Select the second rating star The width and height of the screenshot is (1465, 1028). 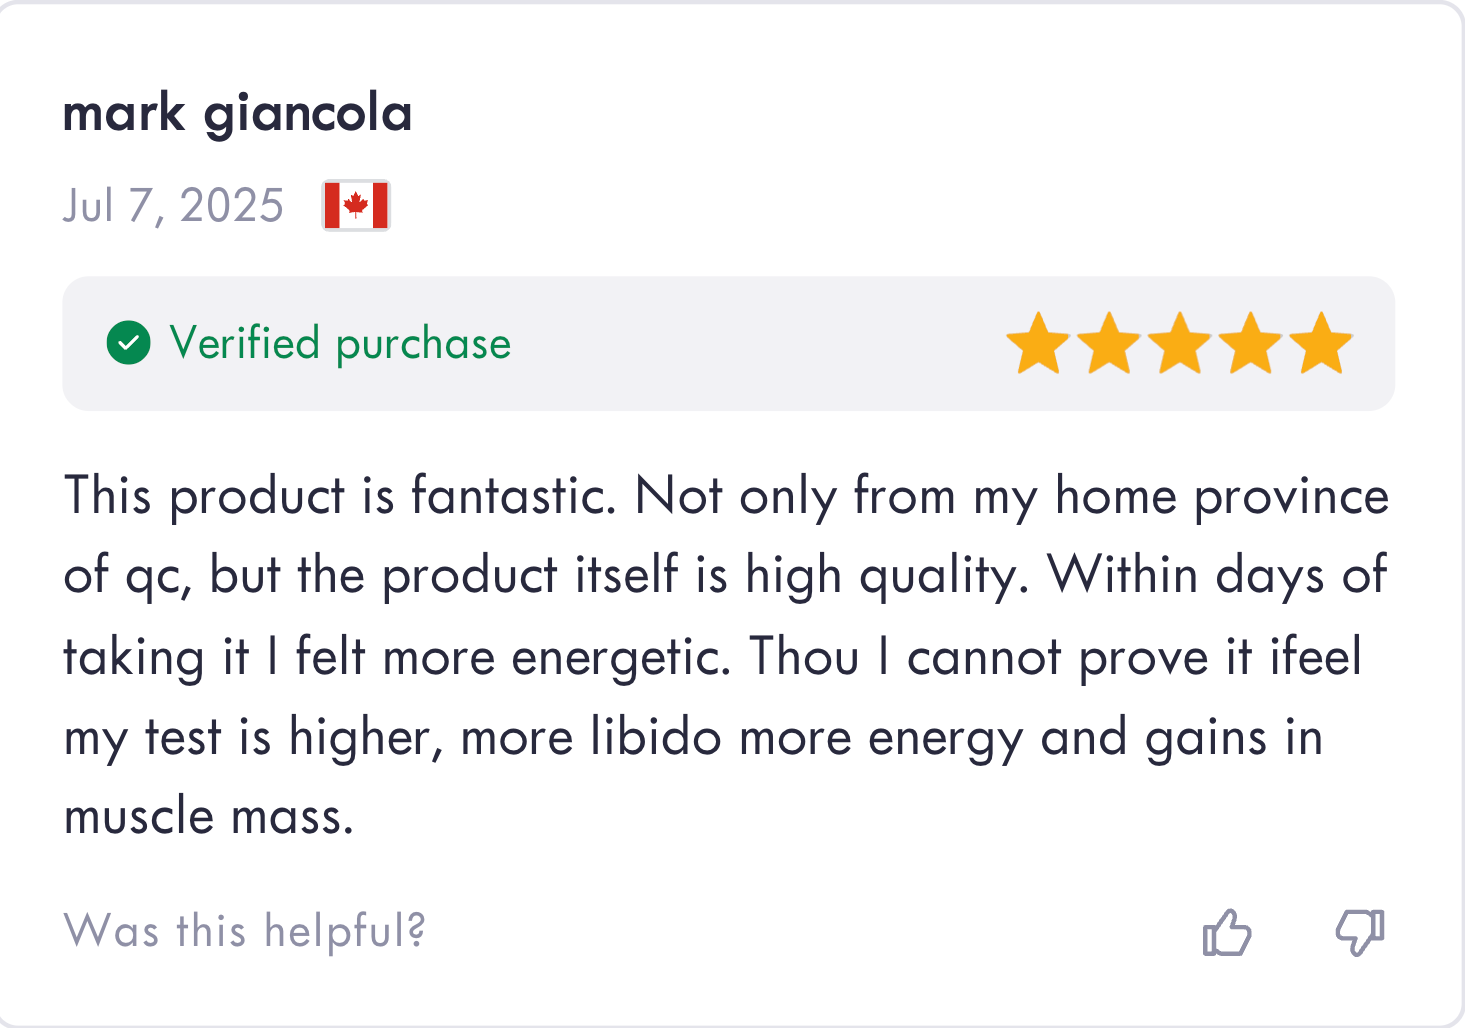pos(1109,344)
